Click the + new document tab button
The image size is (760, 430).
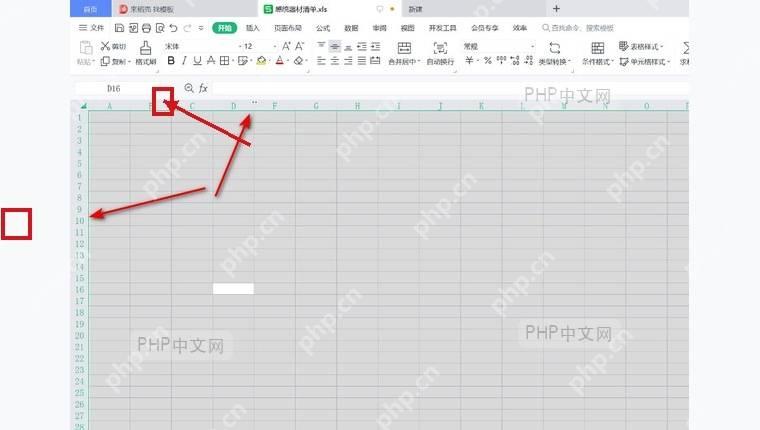coord(556,9)
